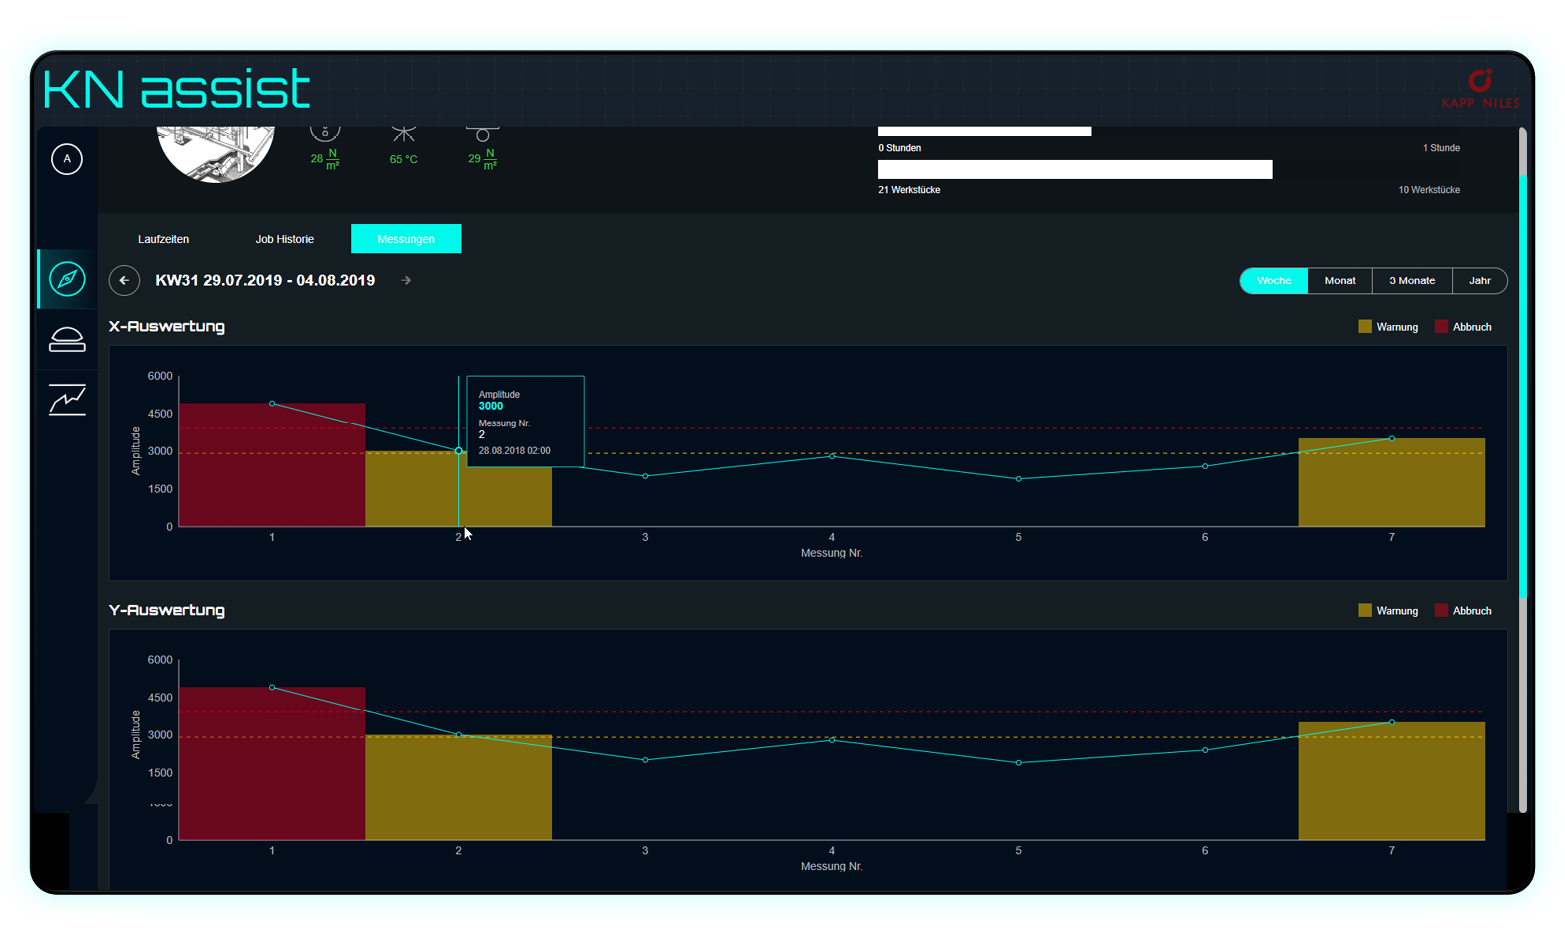Select the Messungen tab

coord(406,239)
